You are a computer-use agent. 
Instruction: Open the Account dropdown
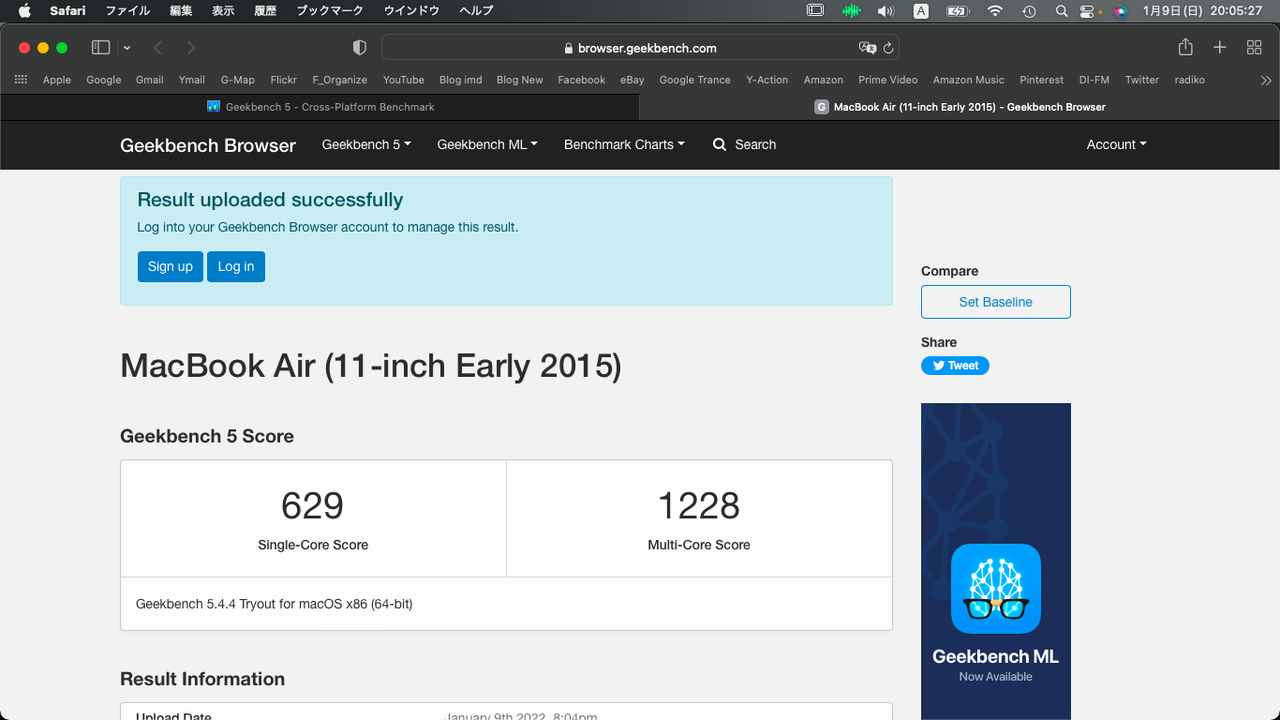point(1116,144)
